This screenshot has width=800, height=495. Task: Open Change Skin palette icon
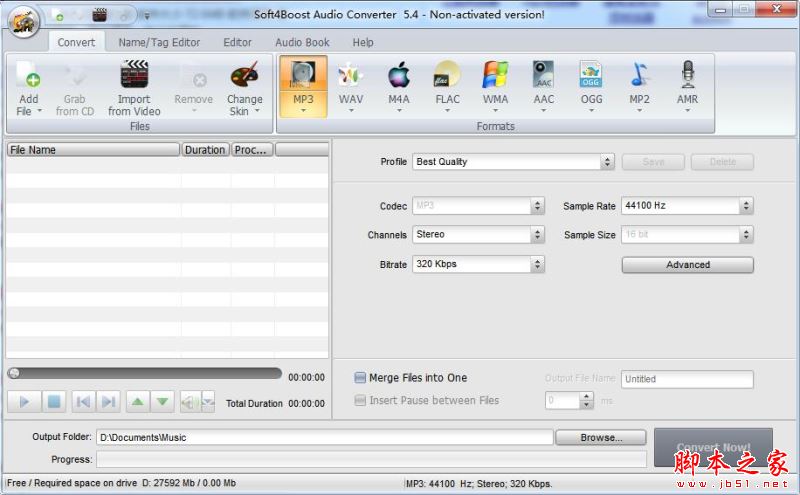point(244,76)
